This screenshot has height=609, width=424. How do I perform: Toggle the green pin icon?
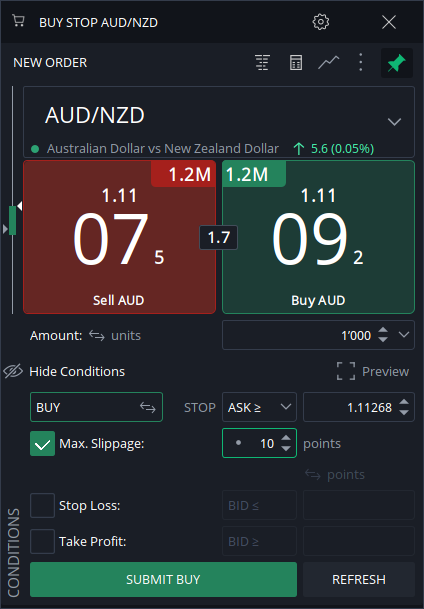pyautogui.click(x=397, y=63)
